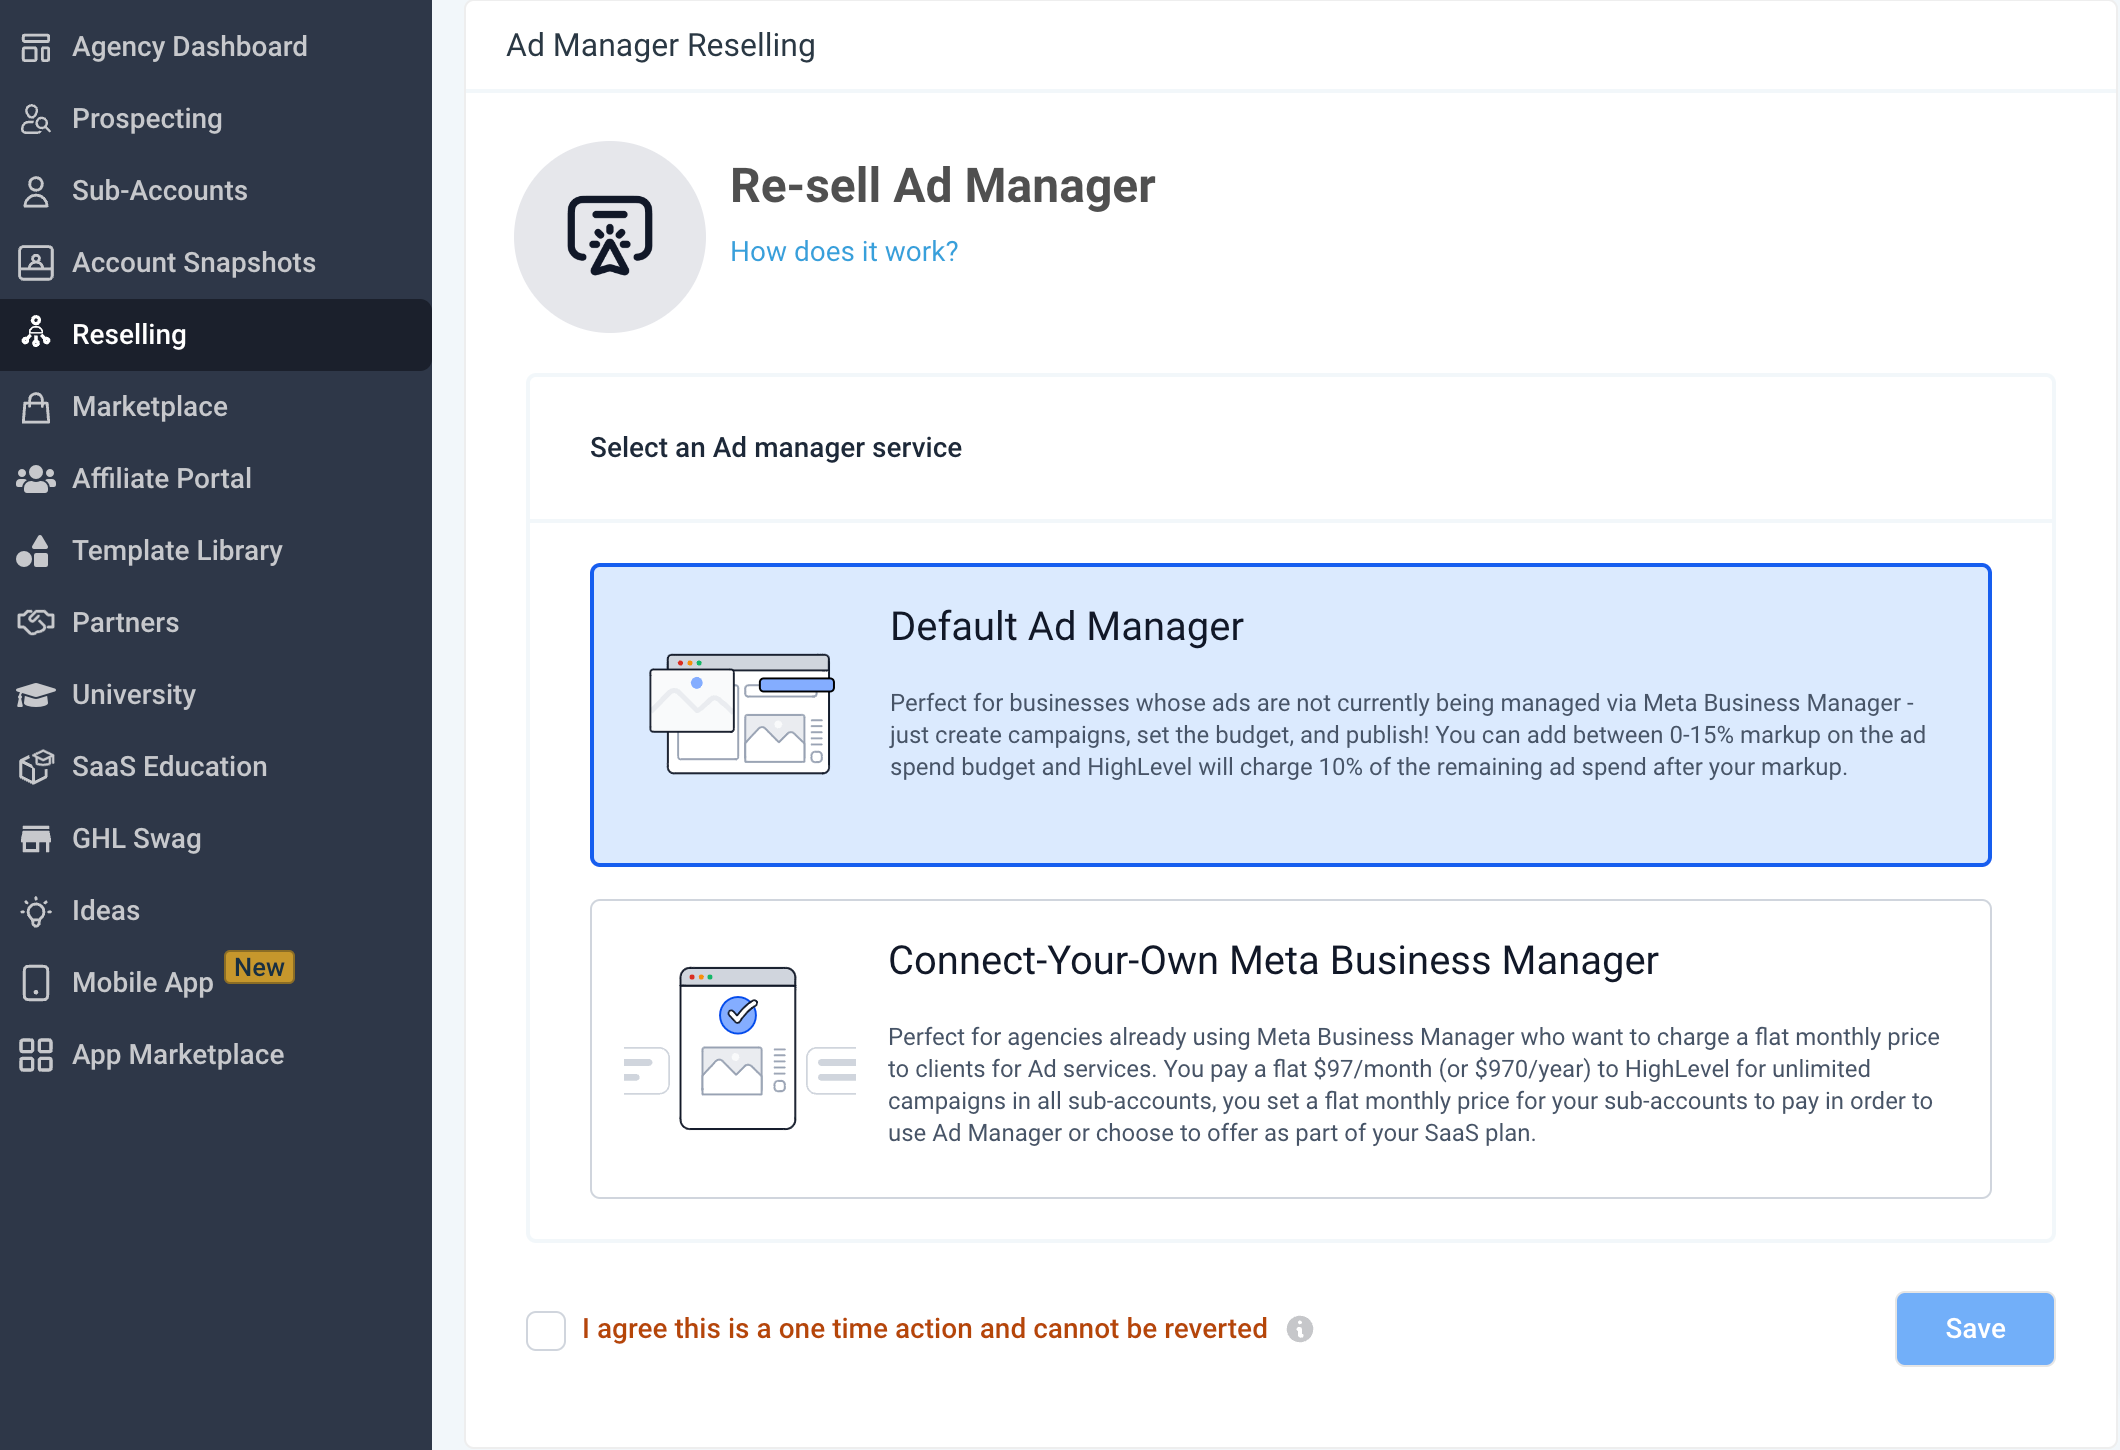
Task: Open SaaS Education from the sidebar
Action: click(x=170, y=767)
